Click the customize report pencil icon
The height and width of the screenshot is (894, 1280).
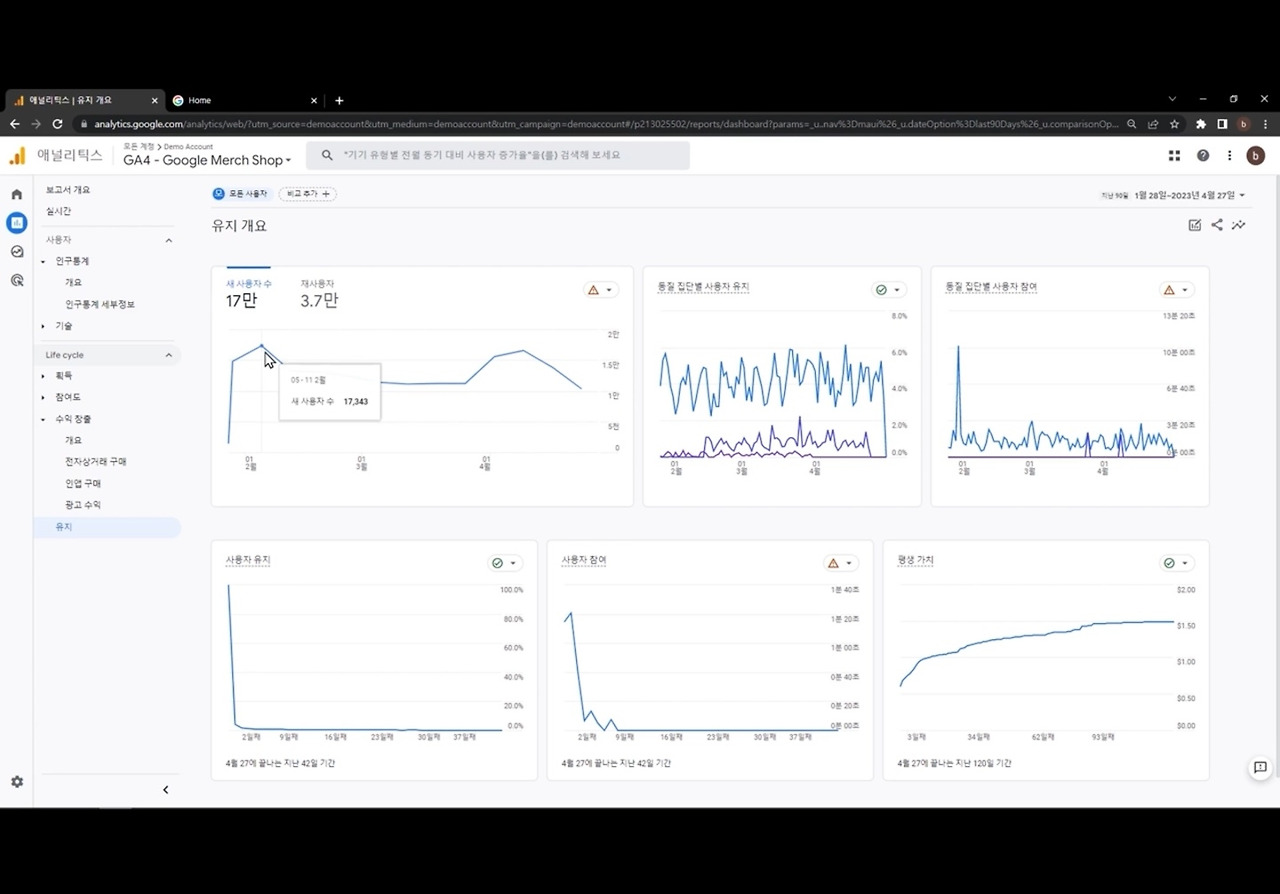click(1194, 225)
